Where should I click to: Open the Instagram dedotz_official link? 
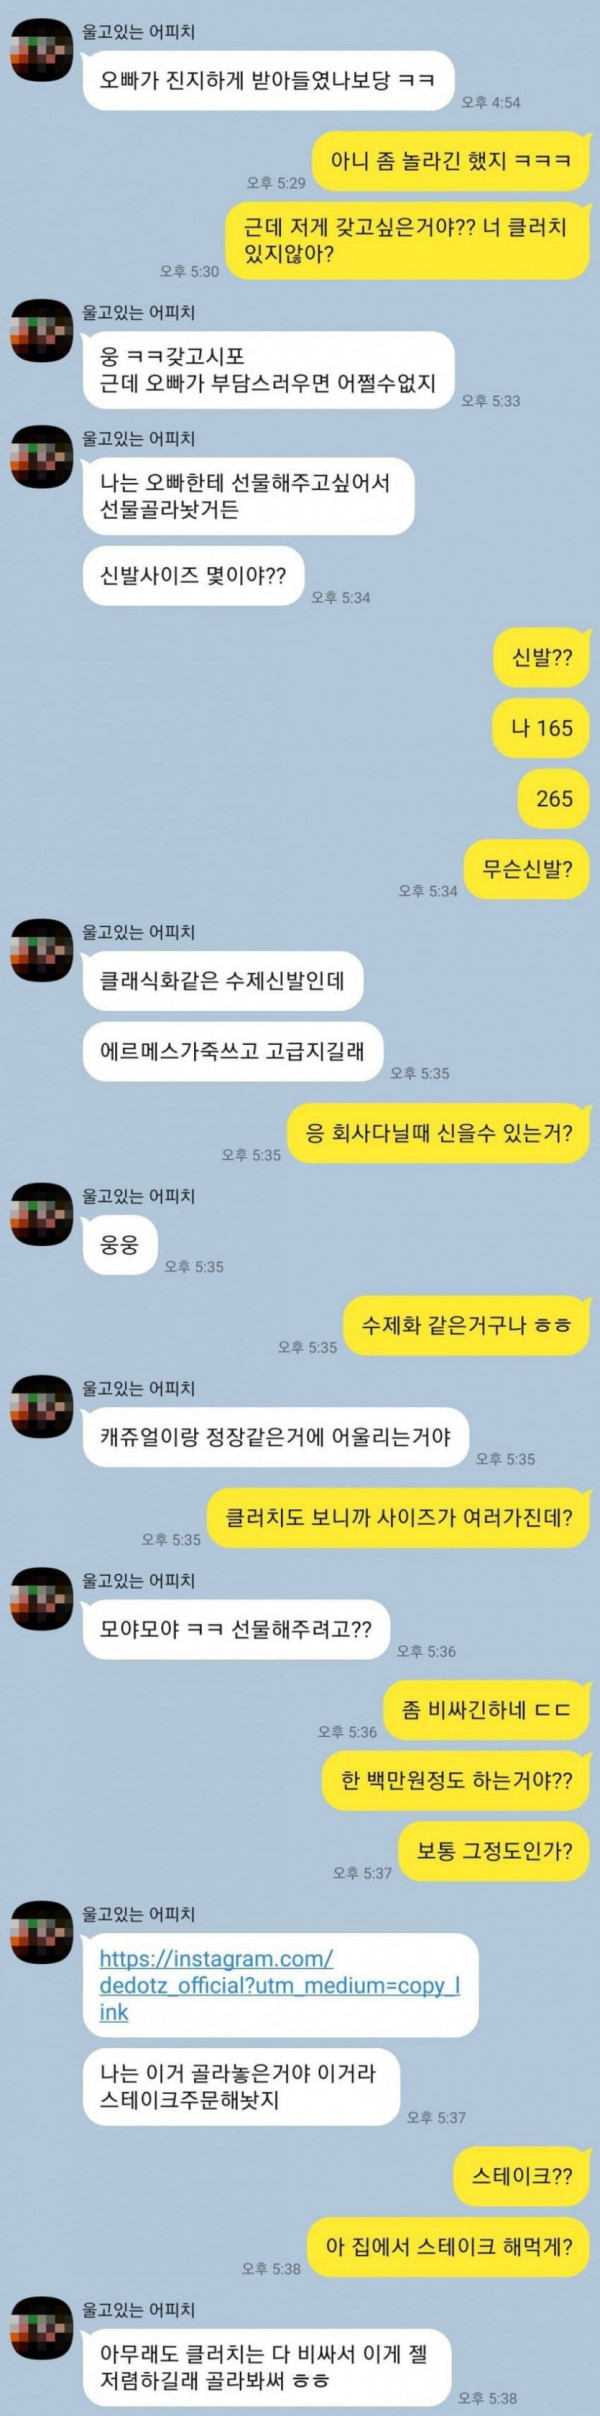click(x=279, y=1985)
